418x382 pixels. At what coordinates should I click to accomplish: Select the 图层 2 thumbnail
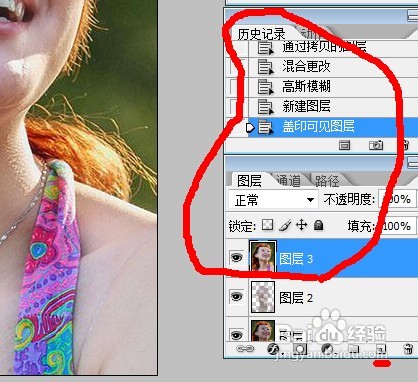263,297
